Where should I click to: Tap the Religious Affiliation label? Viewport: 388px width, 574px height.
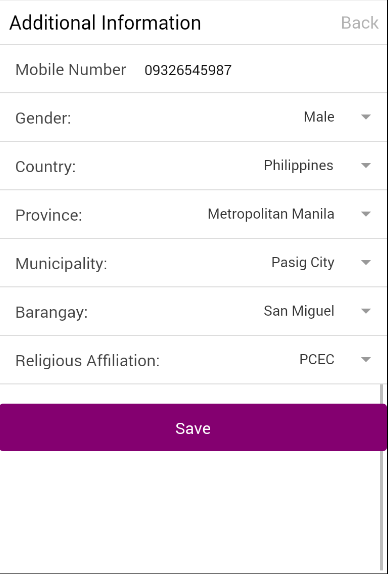point(87,361)
